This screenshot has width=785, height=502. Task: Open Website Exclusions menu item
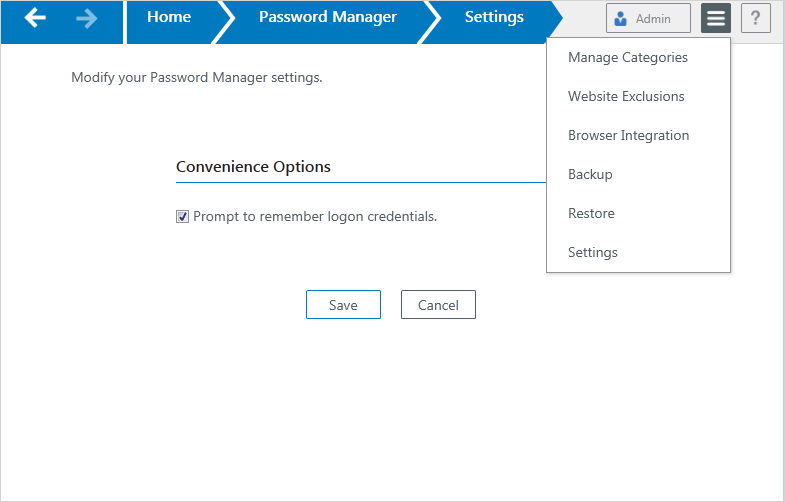[x=626, y=97]
